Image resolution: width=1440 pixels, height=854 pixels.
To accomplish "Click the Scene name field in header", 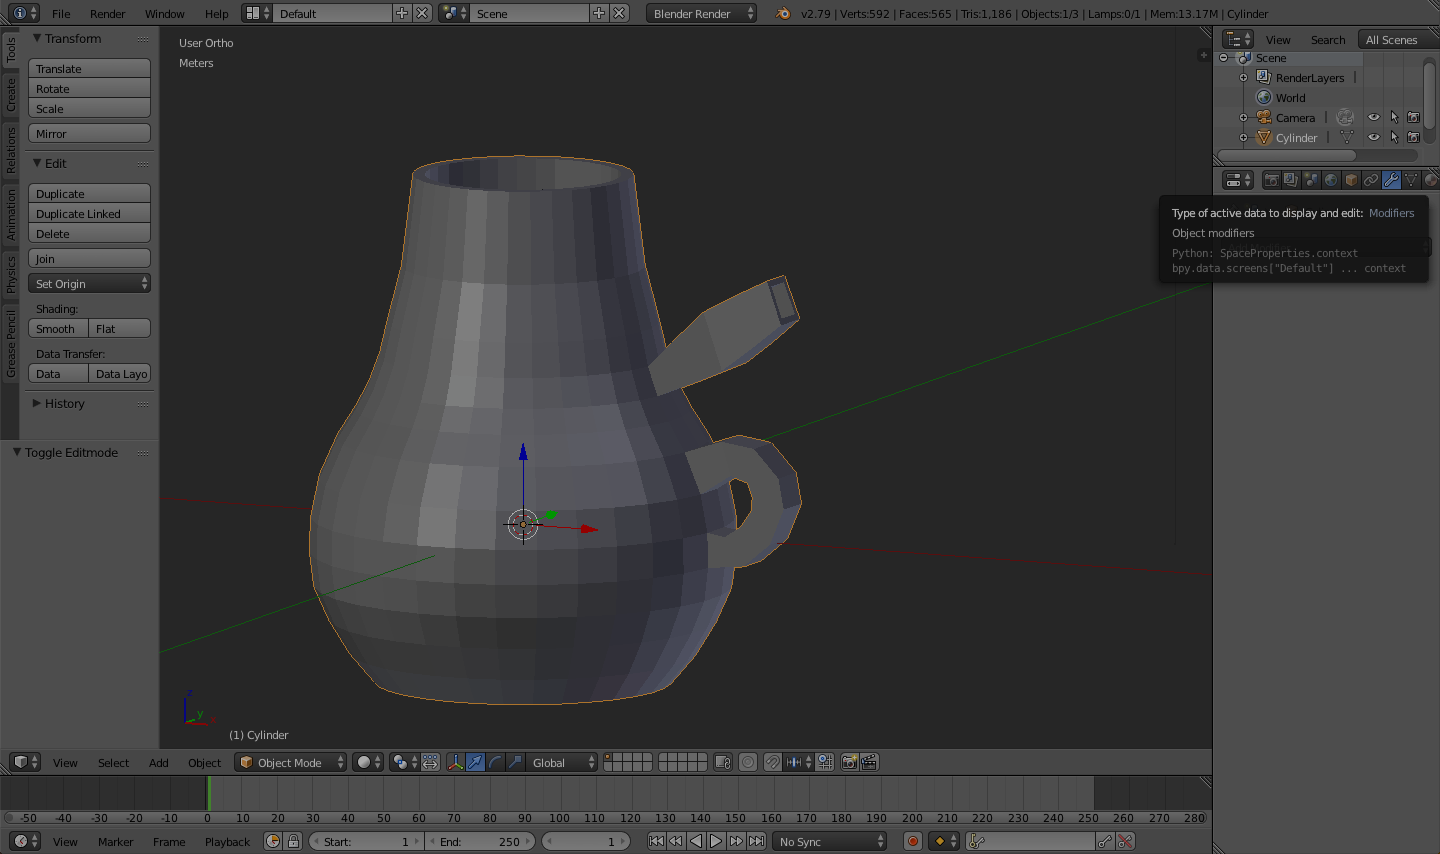I will click(529, 13).
